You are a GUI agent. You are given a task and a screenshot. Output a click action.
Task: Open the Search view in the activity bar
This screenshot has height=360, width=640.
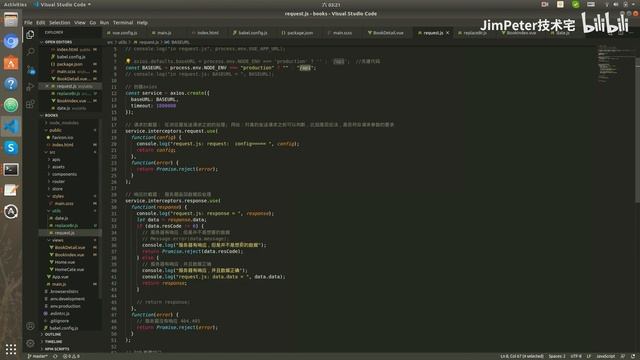tap(30, 52)
